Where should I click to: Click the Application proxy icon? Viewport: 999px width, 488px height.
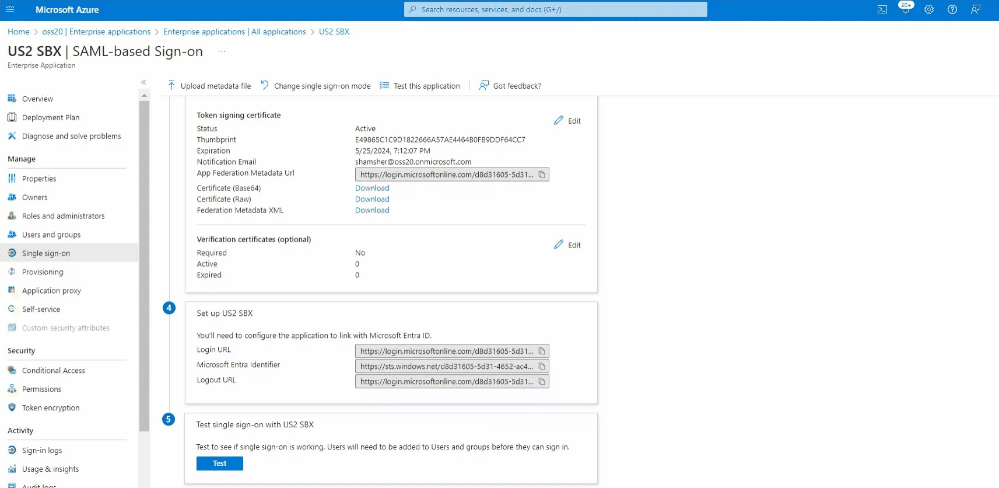[x=11, y=291]
